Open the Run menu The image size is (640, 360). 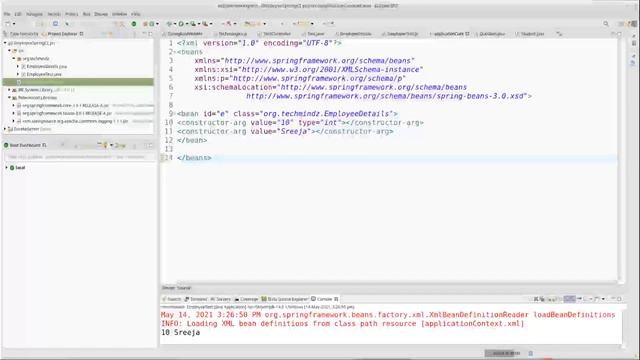point(87,14)
